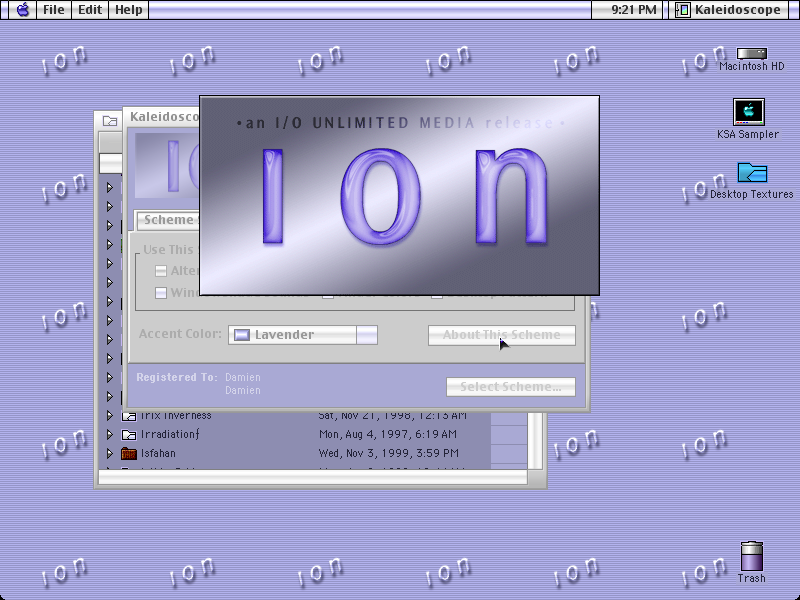Toggle the checkbox beside the 'Wind' option
800x600 pixels.
(x=161, y=293)
